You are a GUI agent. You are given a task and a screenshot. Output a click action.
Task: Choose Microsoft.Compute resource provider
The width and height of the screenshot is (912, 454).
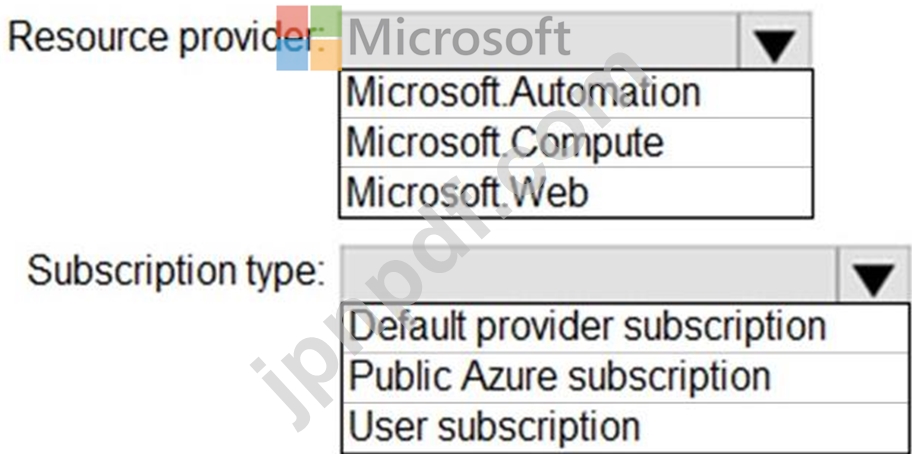[x=576, y=142]
